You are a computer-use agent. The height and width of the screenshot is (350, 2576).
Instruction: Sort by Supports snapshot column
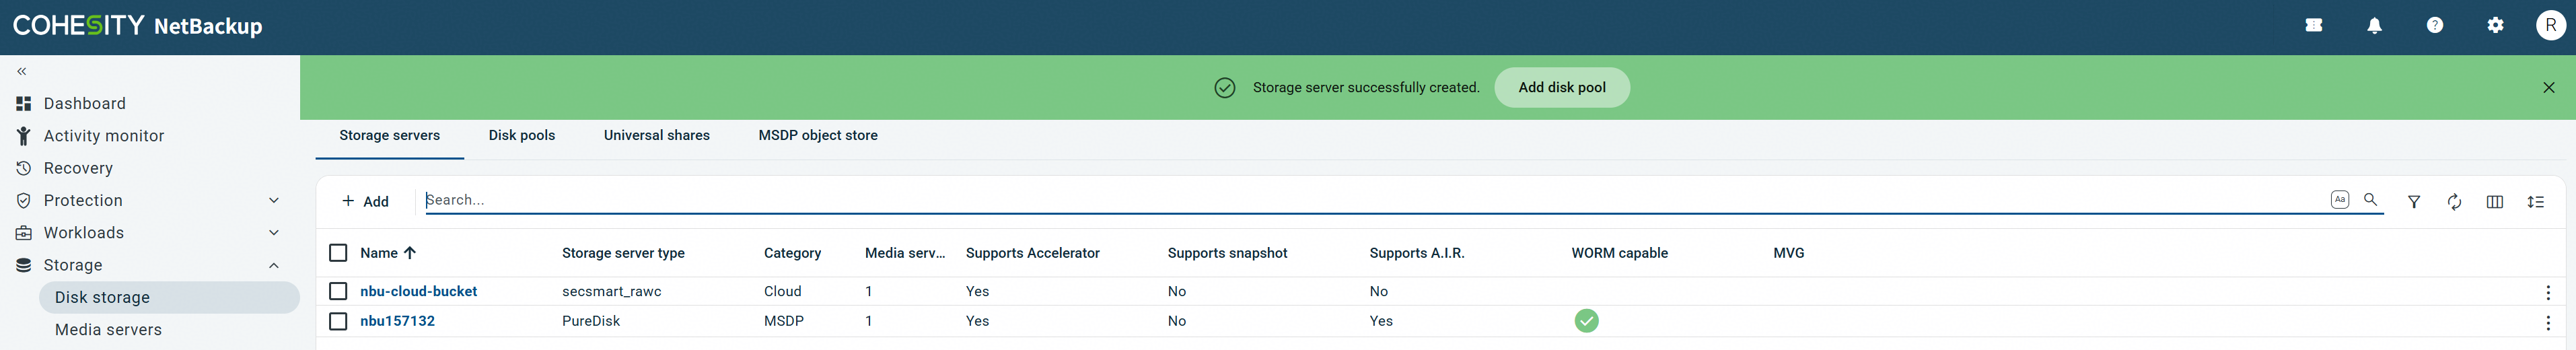[1227, 253]
